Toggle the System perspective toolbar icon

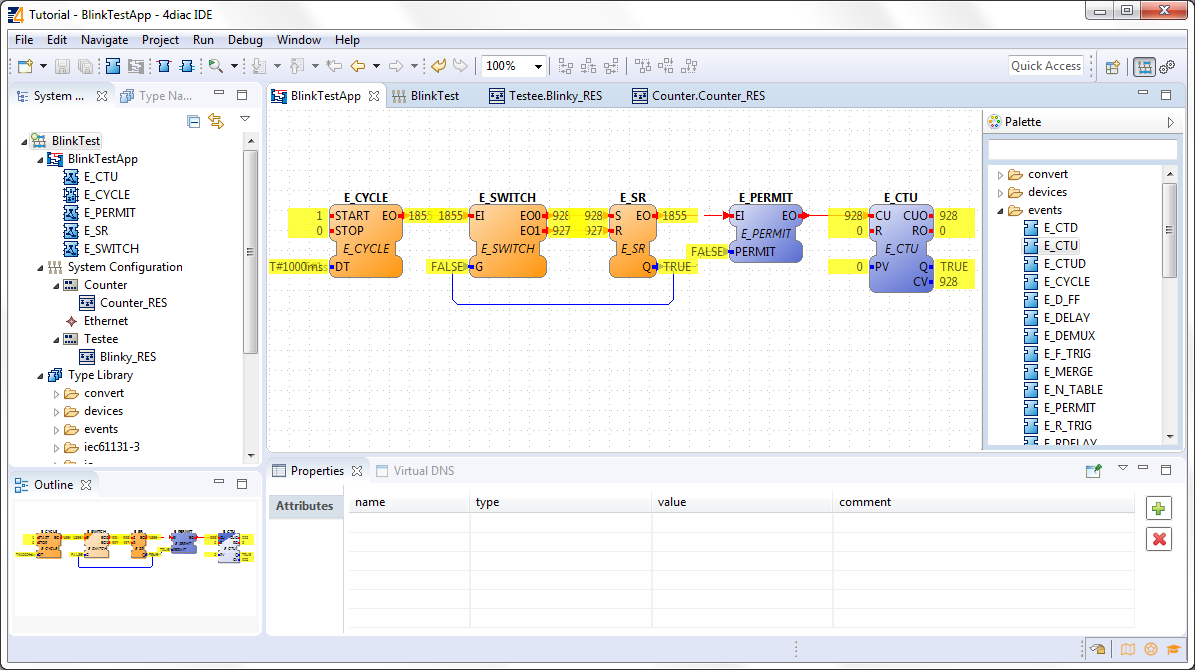click(x=1143, y=66)
